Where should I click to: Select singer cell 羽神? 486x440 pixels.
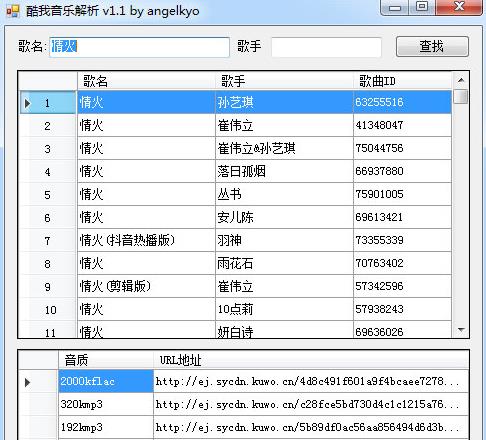(x=284, y=240)
